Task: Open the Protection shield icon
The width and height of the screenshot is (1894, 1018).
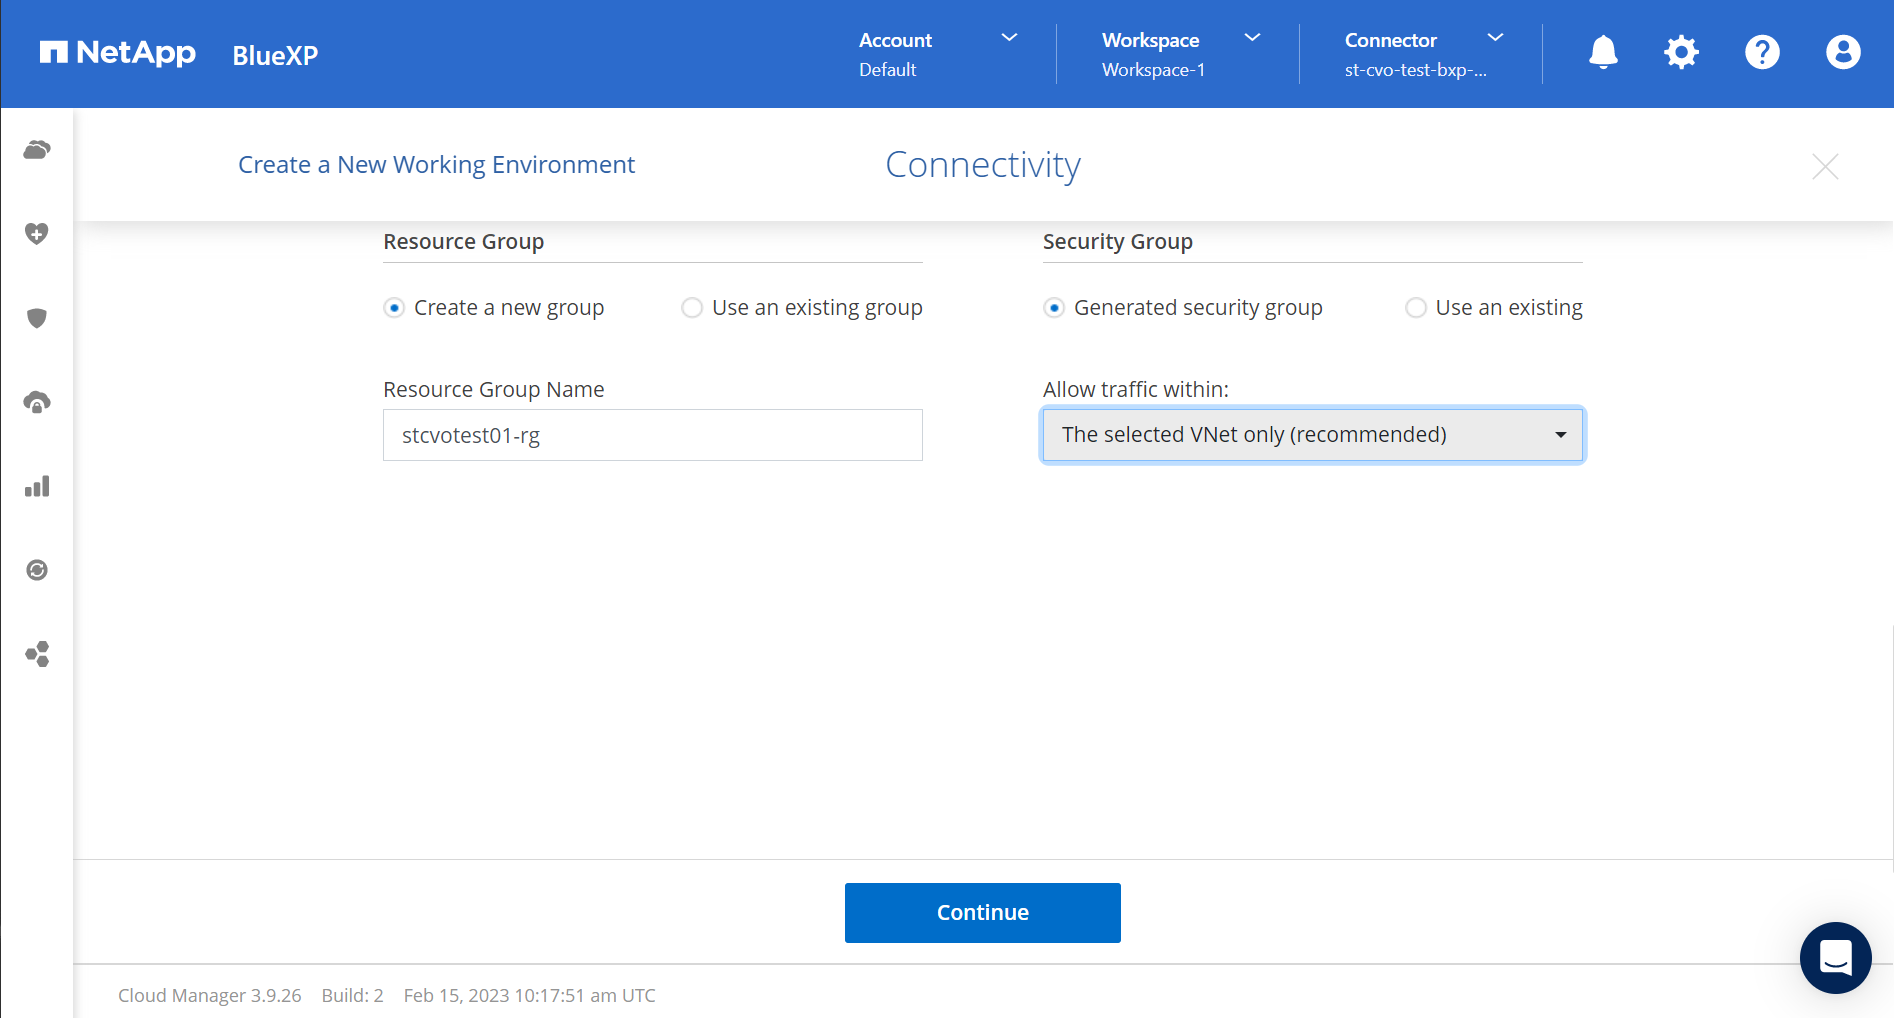Action: click(37, 318)
